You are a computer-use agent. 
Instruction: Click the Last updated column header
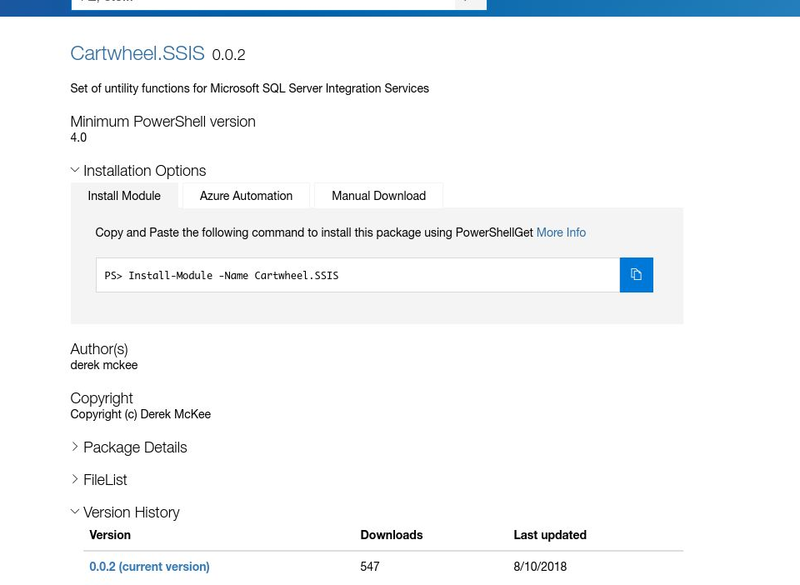tap(550, 535)
